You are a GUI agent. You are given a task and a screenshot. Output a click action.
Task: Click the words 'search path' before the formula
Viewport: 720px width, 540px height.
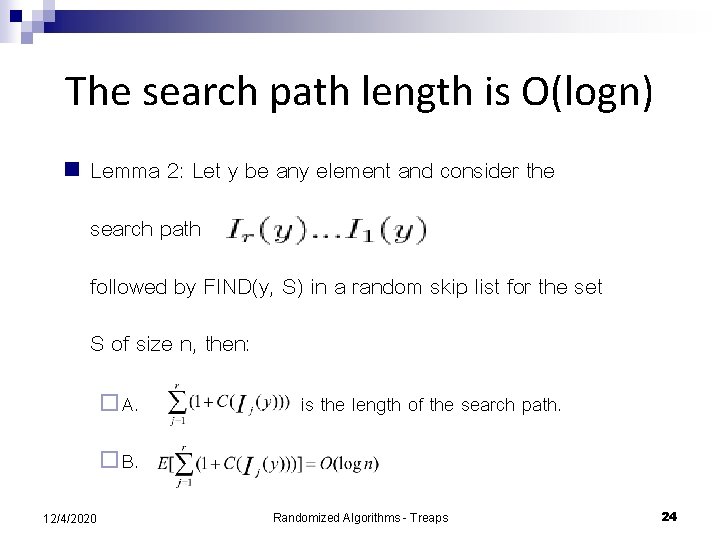145,229
